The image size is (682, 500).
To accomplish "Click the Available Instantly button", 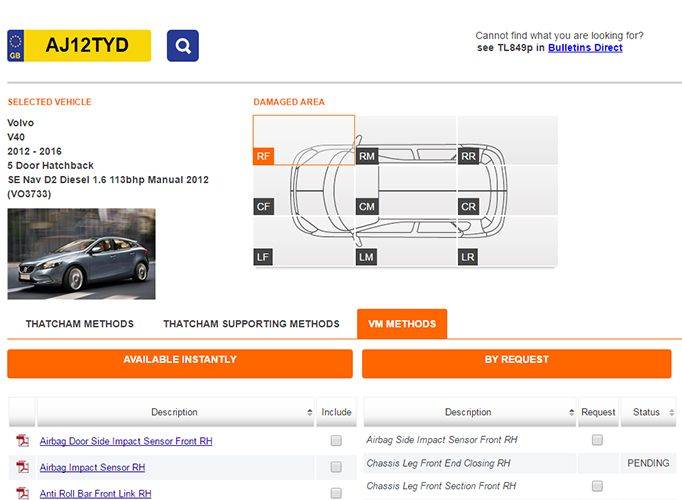I will coord(180,364).
